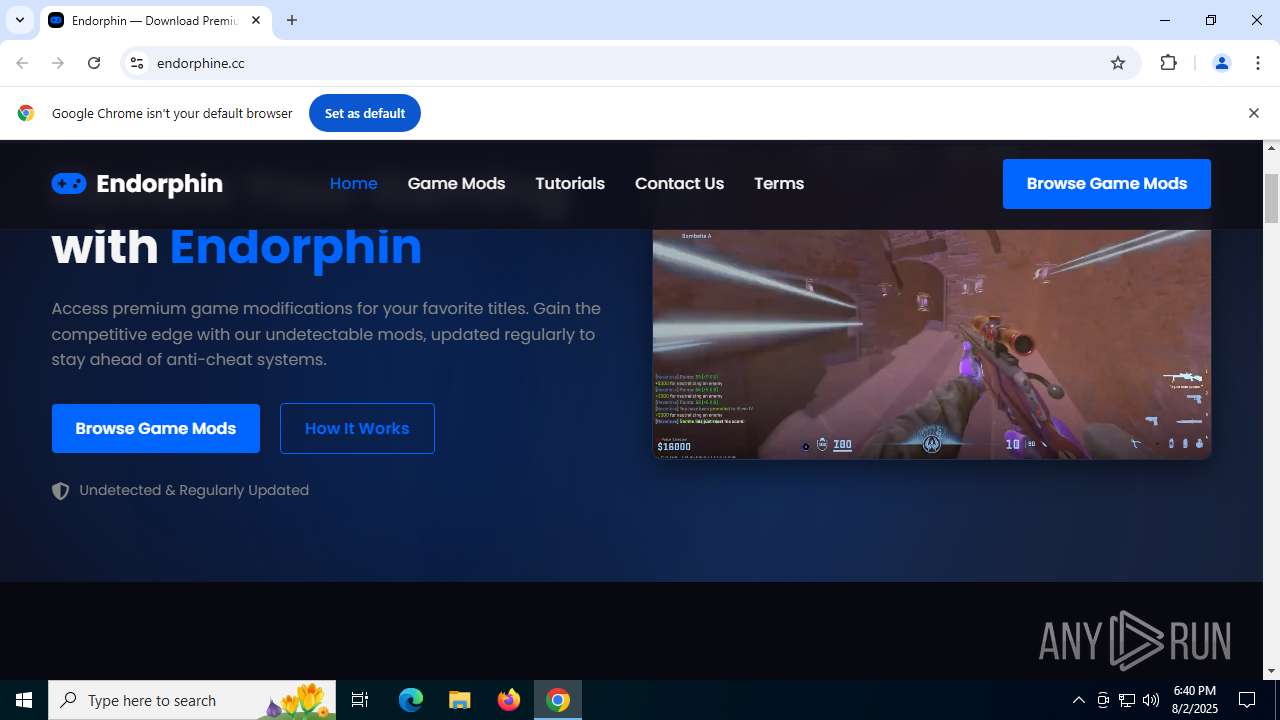Go back with the browser back arrow

[22, 63]
